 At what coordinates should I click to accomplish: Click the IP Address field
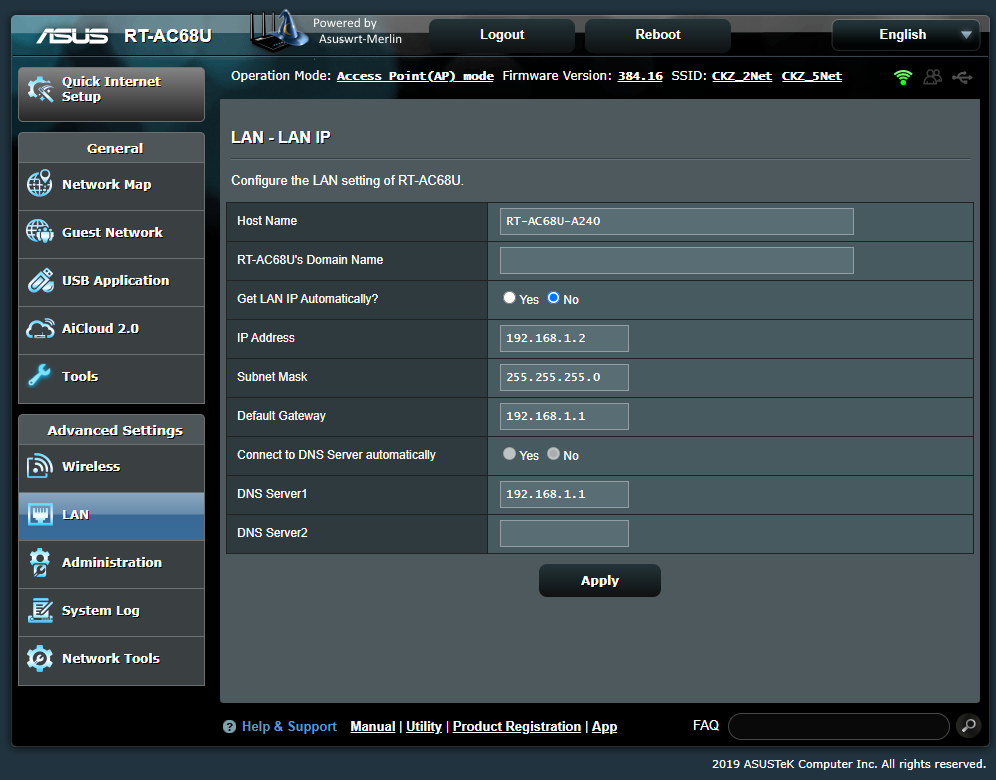pos(564,339)
